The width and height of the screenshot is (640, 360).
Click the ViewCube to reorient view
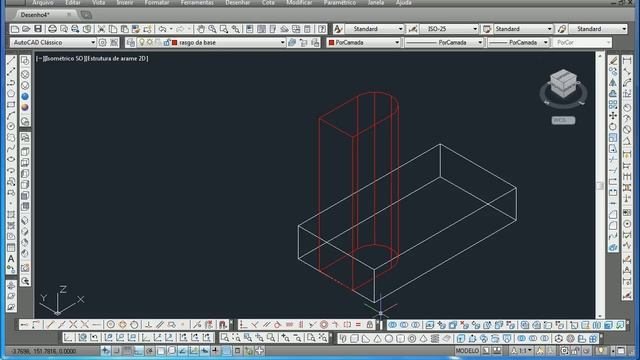[x=563, y=84]
